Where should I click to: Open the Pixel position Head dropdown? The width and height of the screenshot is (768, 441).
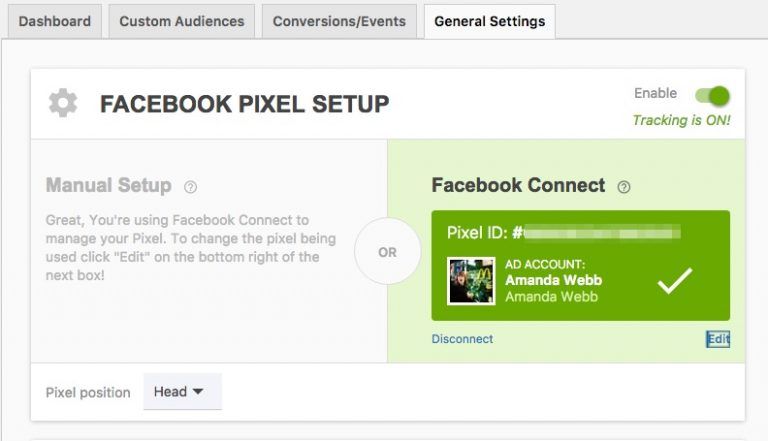(182, 392)
